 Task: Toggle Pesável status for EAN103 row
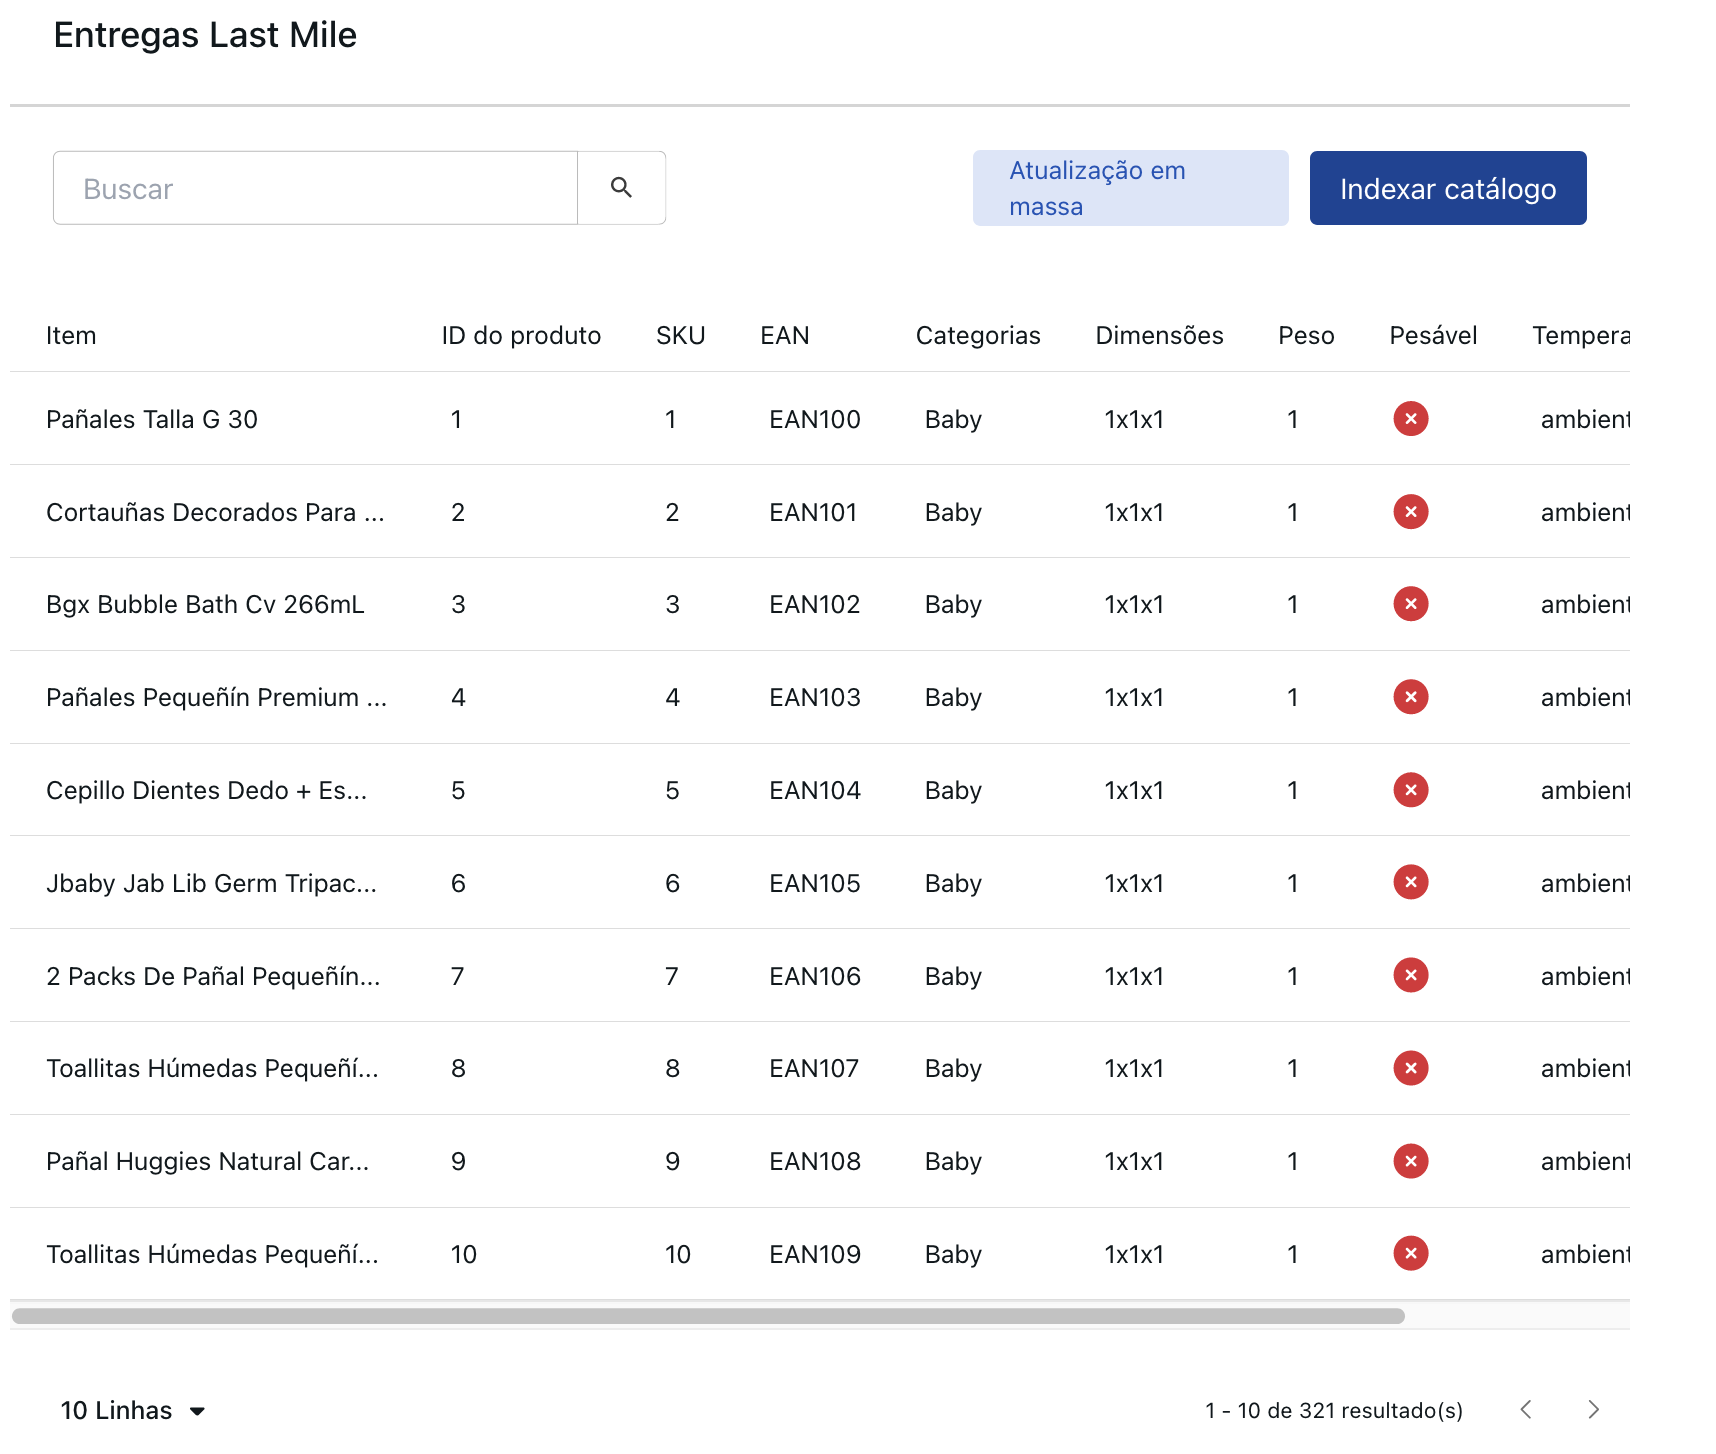click(x=1410, y=697)
